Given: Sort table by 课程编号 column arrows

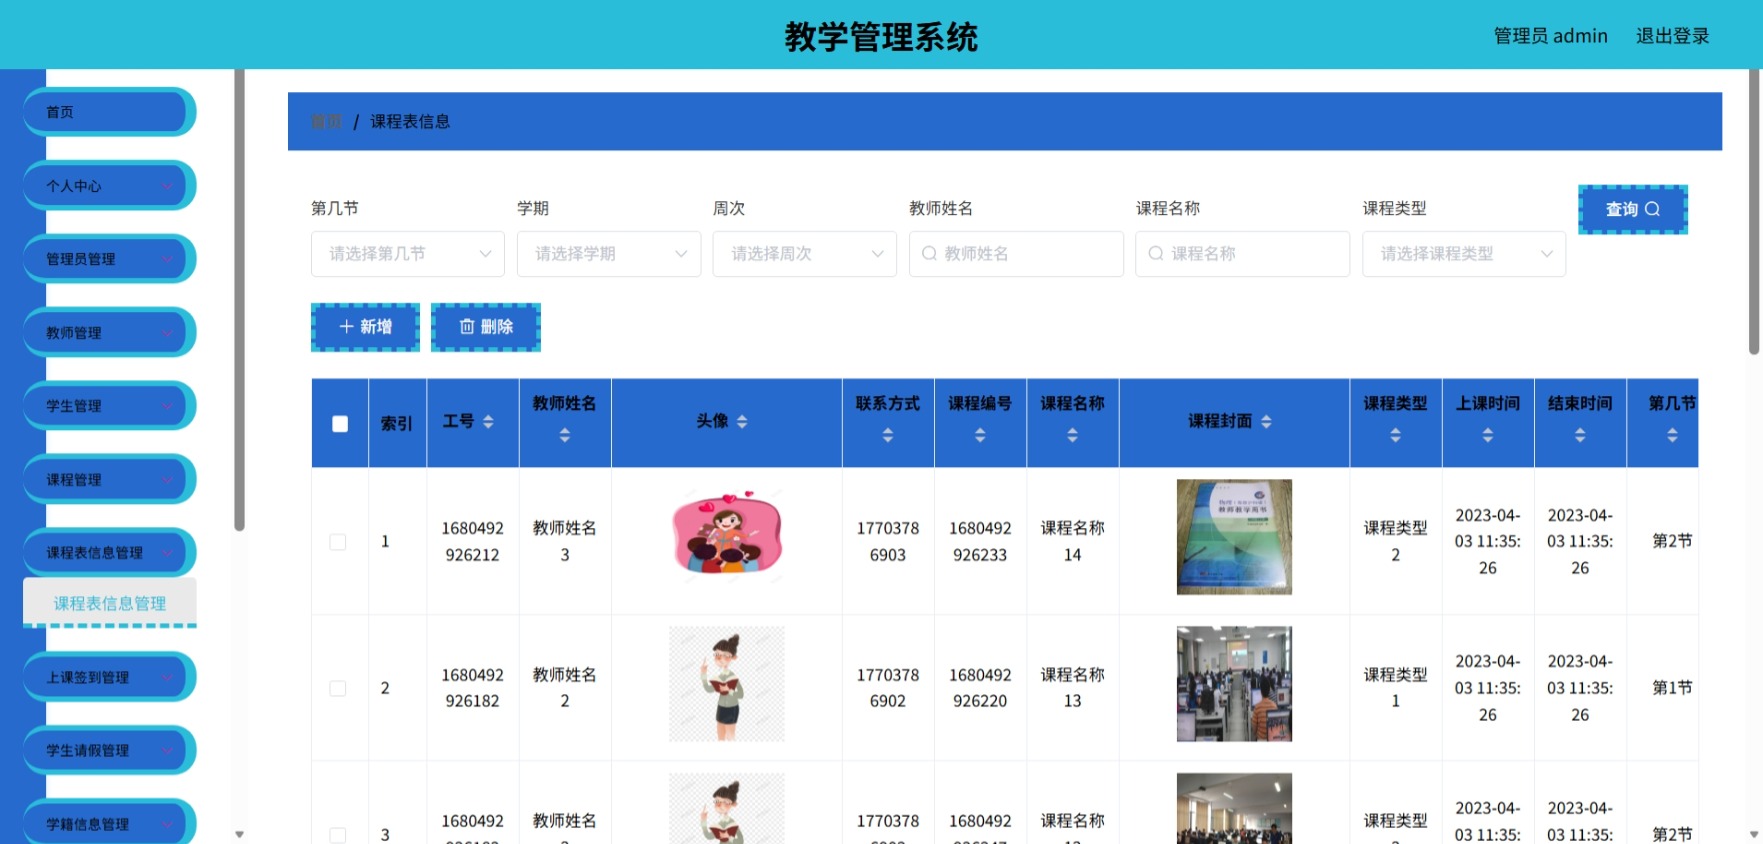Looking at the screenshot, I should click(980, 435).
